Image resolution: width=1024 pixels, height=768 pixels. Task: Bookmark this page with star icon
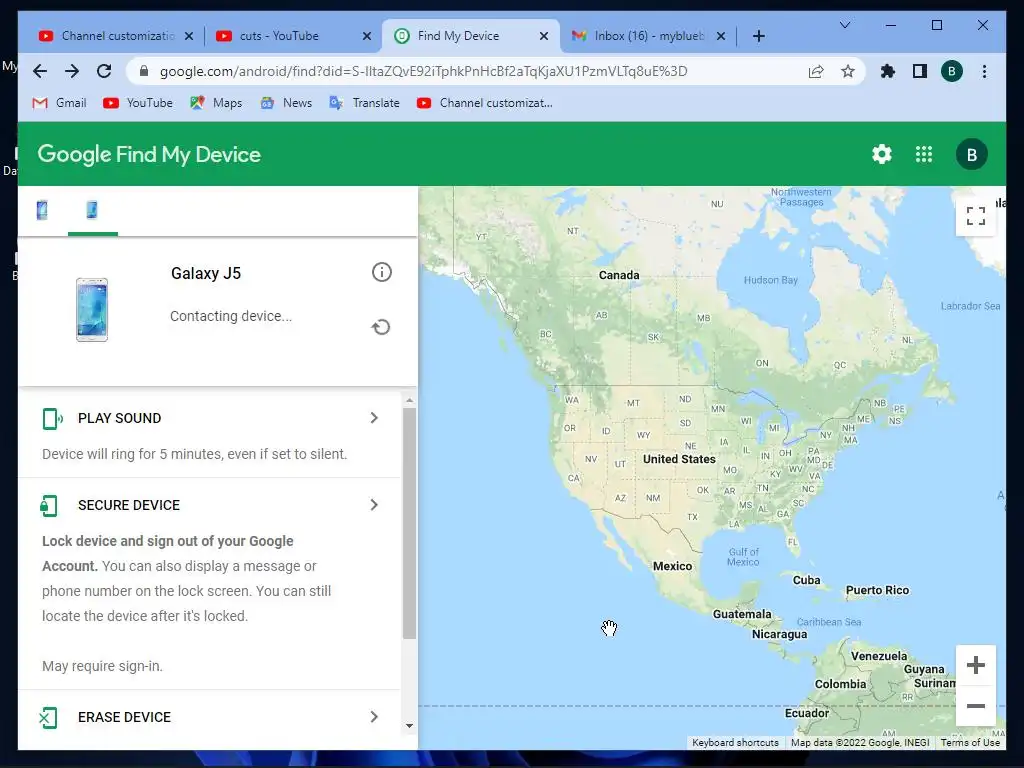click(848, 71)
